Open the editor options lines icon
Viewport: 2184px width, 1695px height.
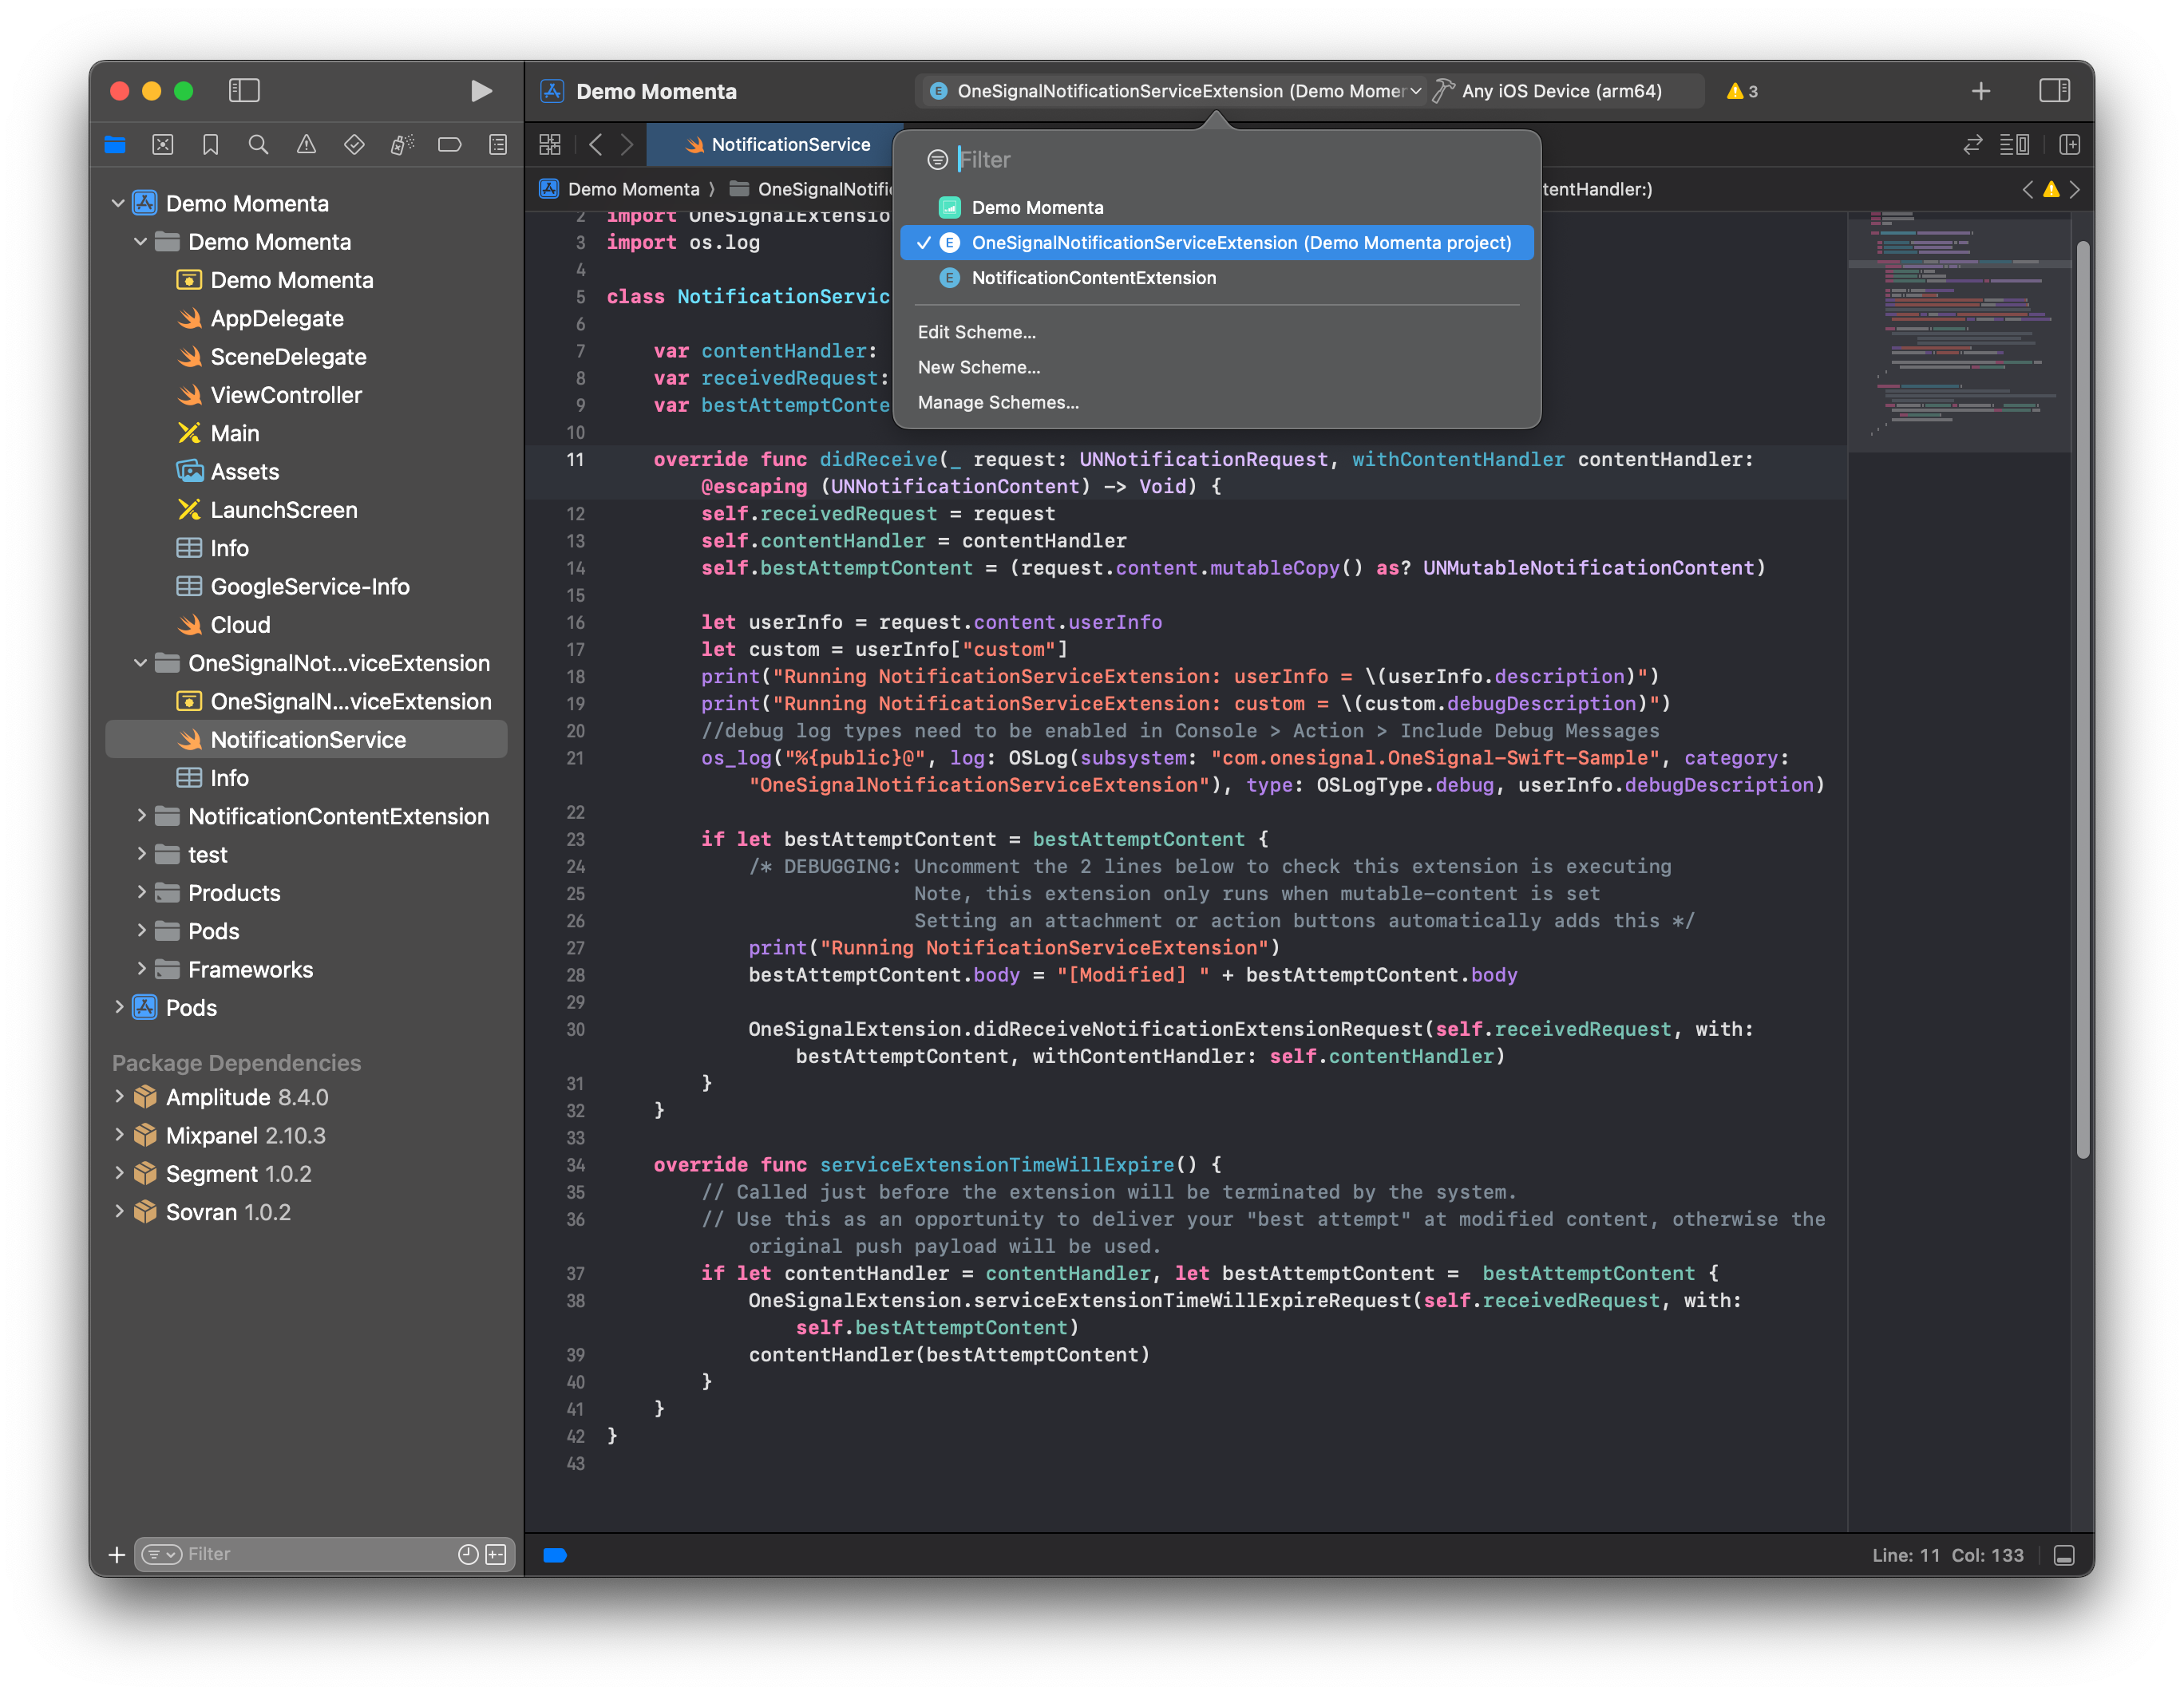2014,145
